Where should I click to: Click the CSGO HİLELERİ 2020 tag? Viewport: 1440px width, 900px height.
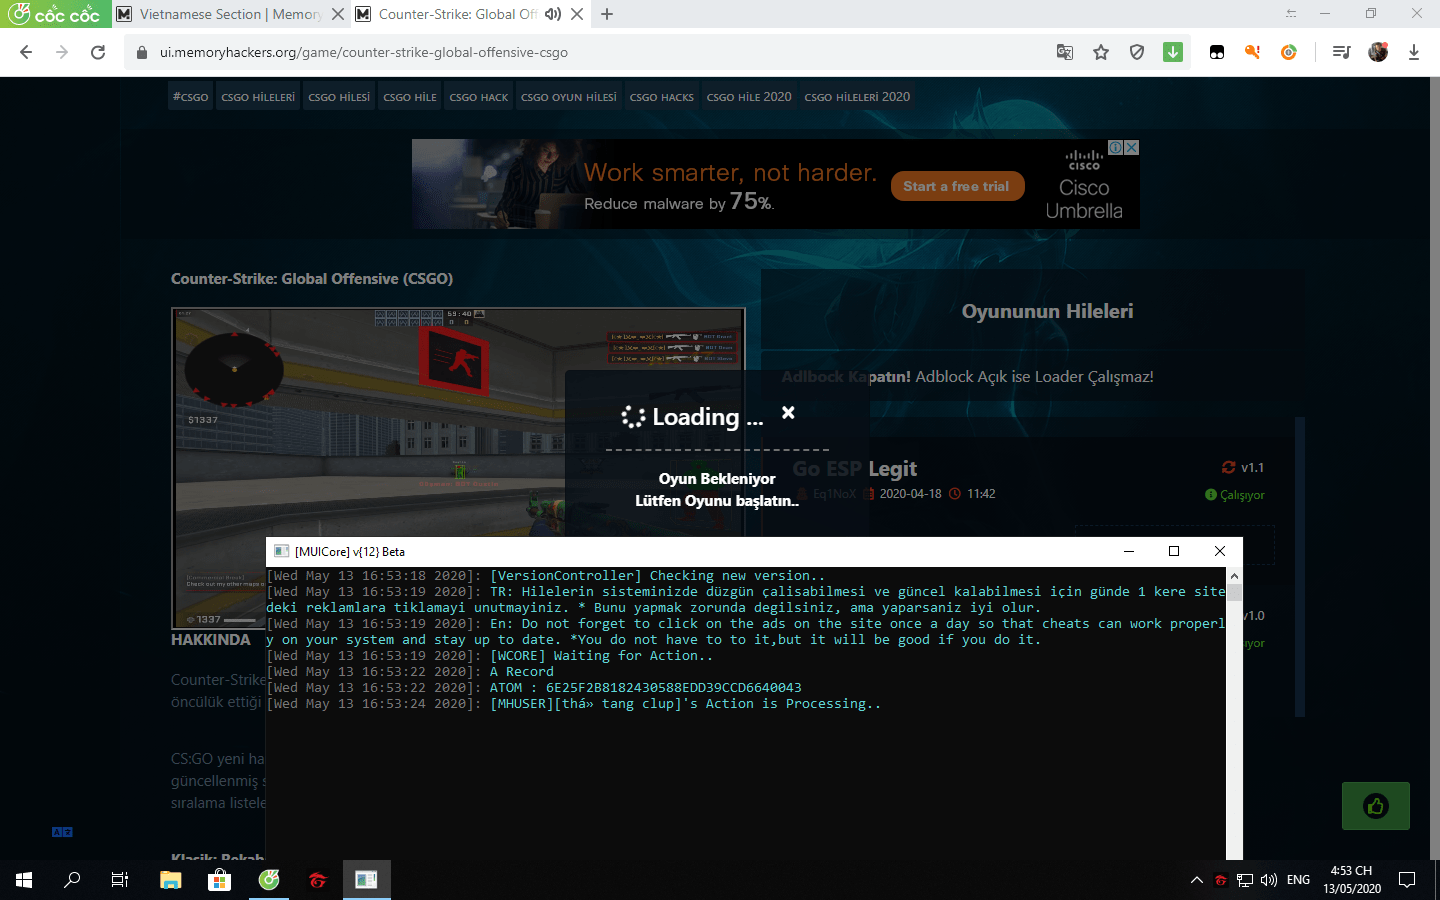857,97
